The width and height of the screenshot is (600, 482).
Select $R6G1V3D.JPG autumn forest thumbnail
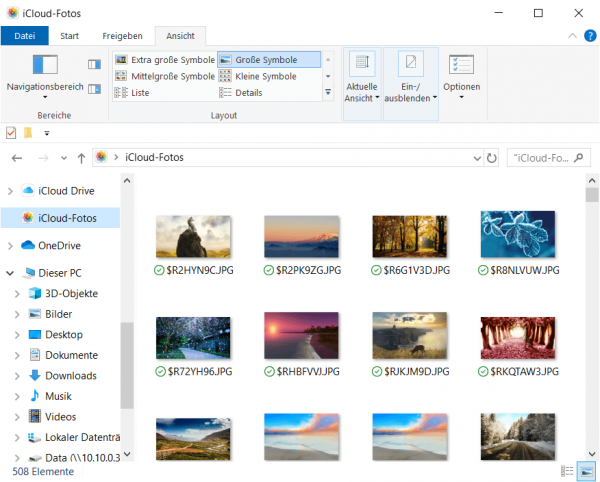pyautogui.click(x=410, y=236)
